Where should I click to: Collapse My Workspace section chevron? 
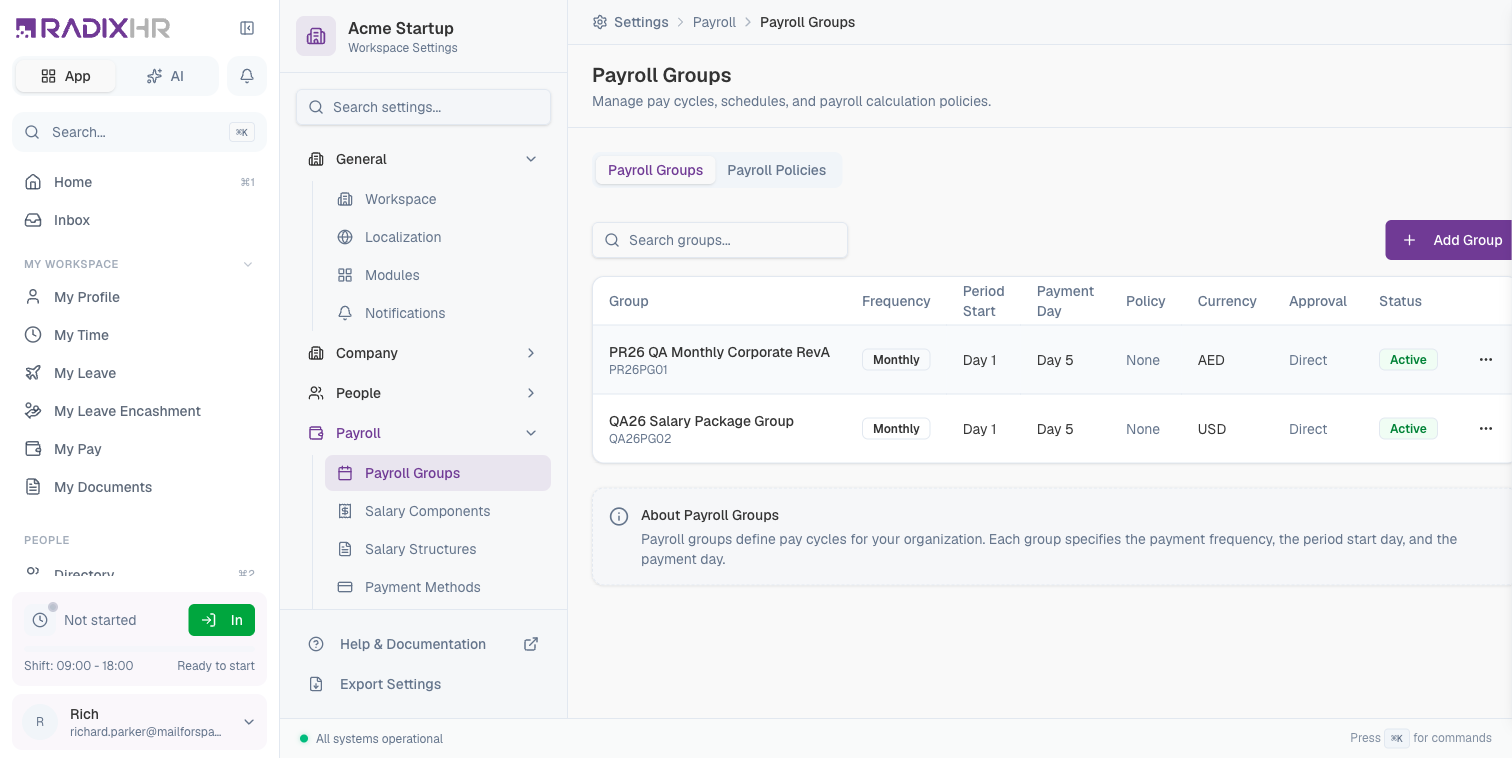(248, 264)
